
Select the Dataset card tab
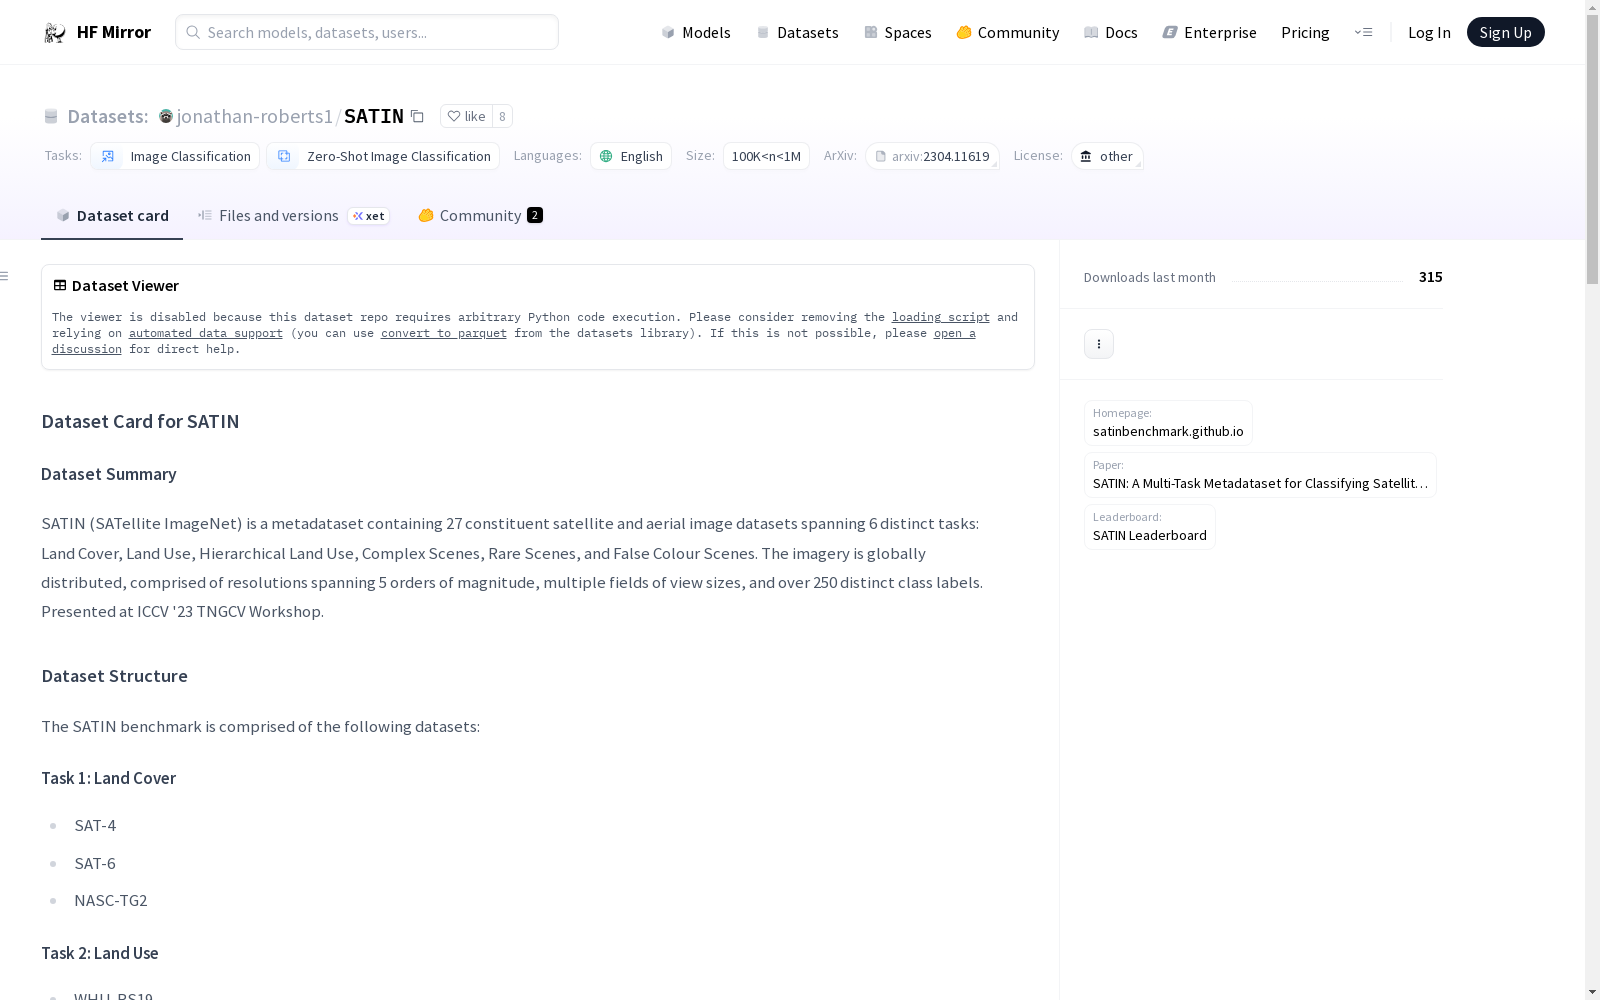[112, 216]
